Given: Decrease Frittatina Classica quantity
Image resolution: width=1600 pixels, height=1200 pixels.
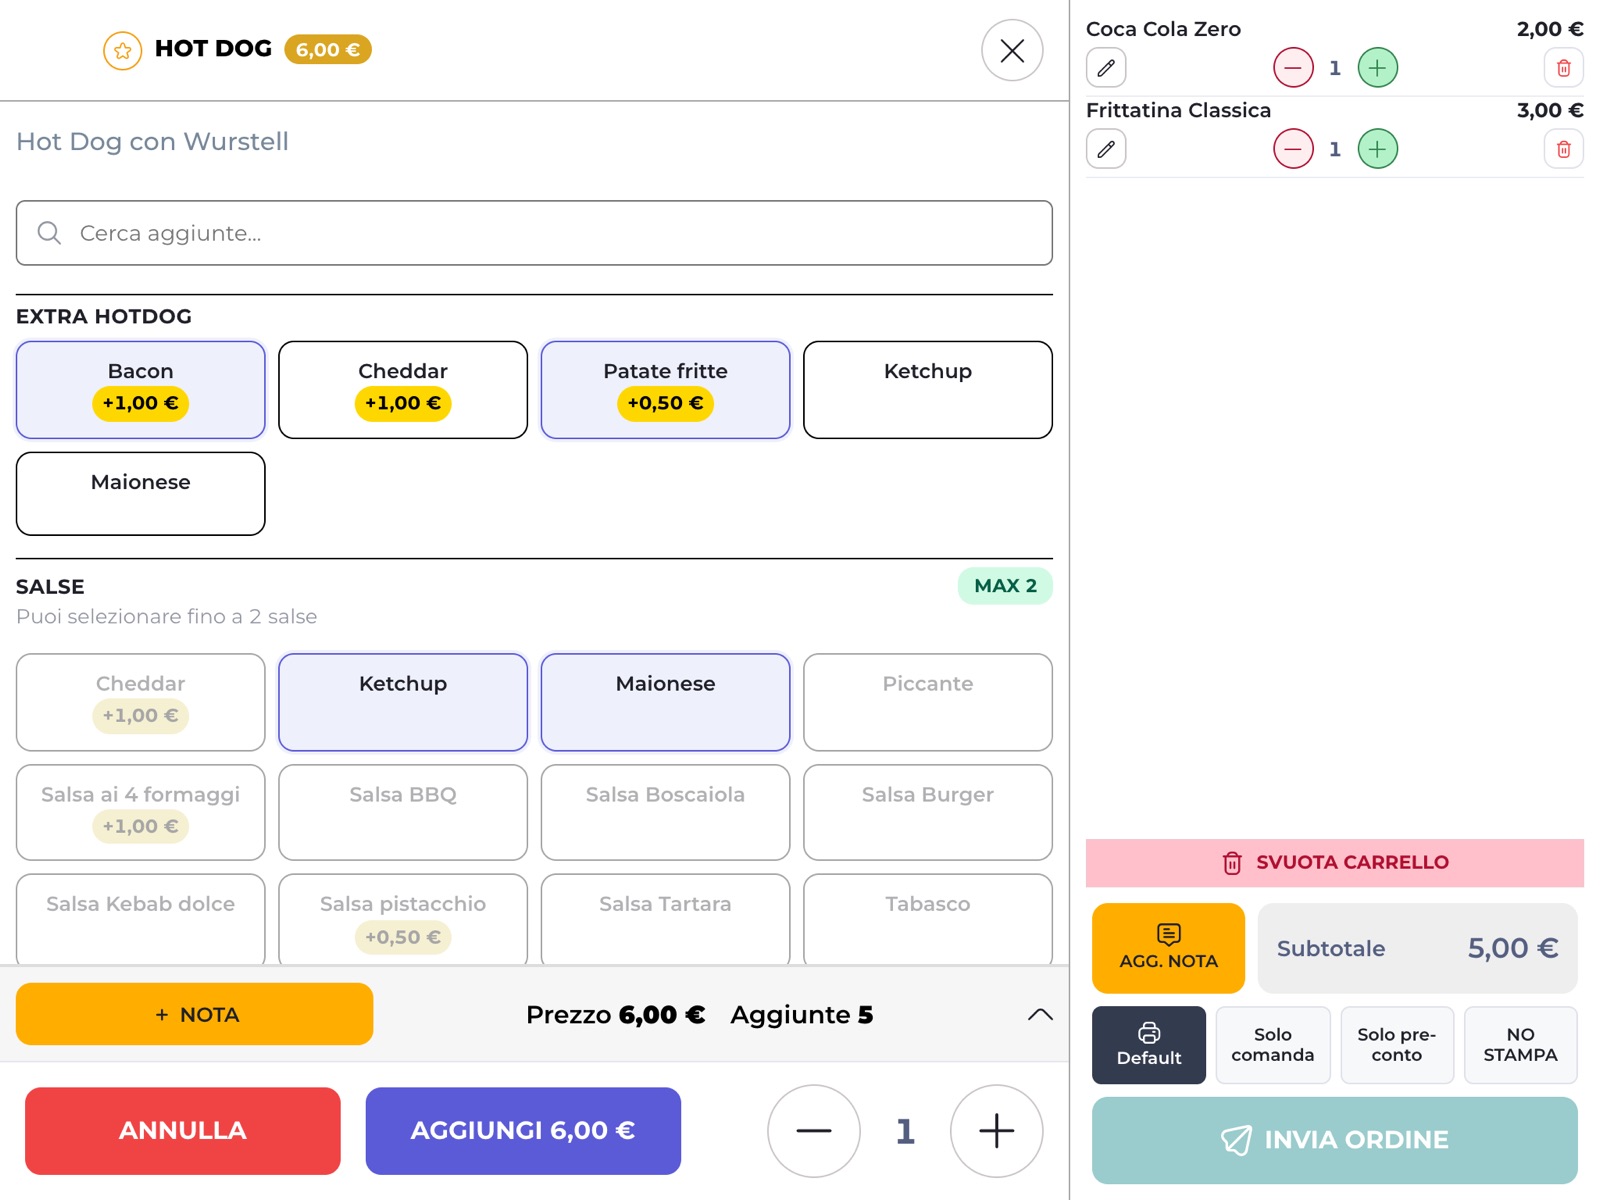Looking at the screenshot, I should point(1293,149).
